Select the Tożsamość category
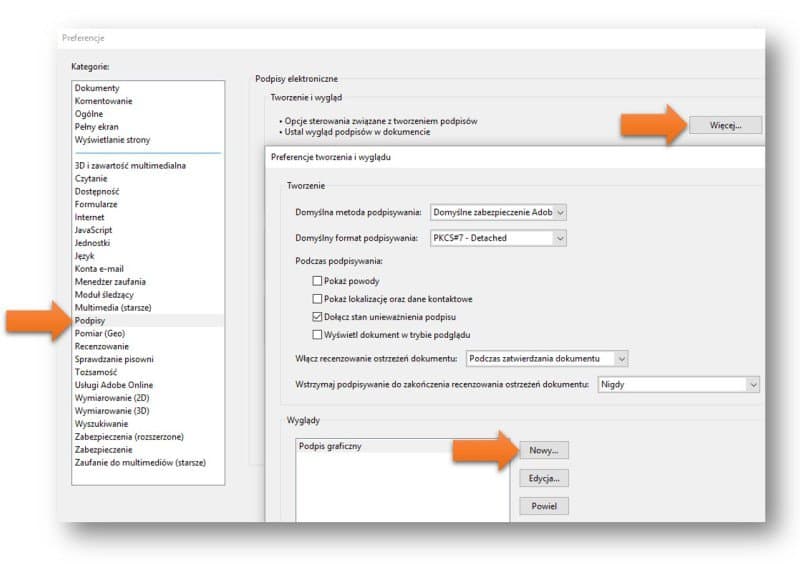This screenshot has width=800, height=564. tap(147, 372)
